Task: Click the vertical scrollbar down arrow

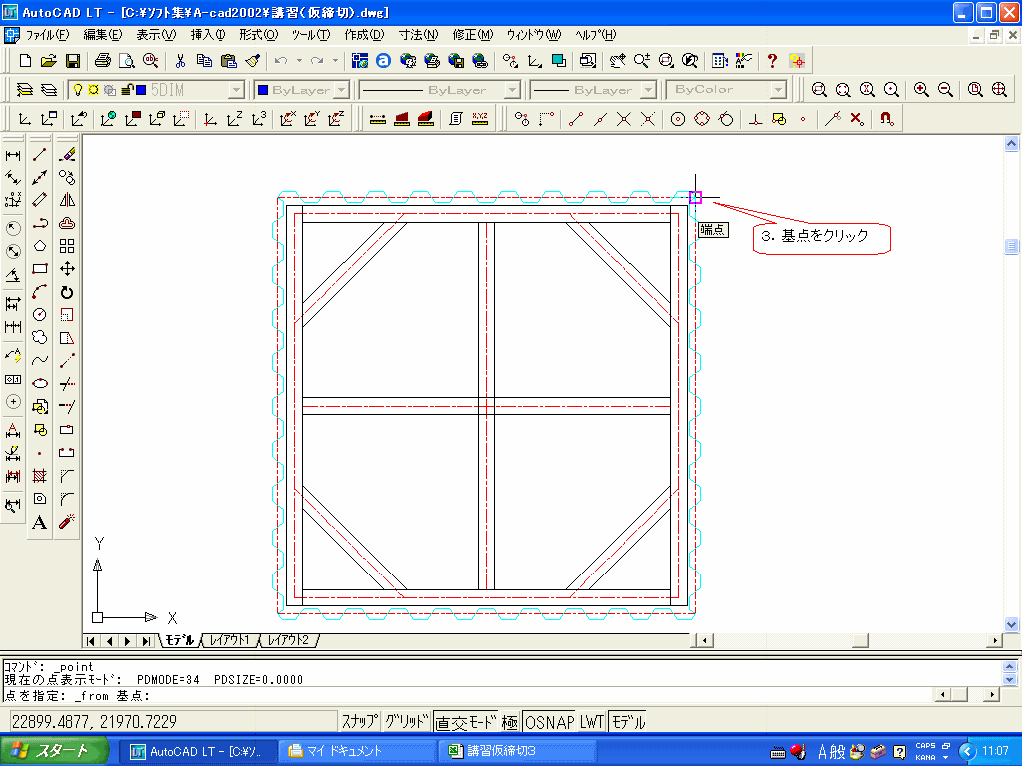Action: coord(1012,624)
